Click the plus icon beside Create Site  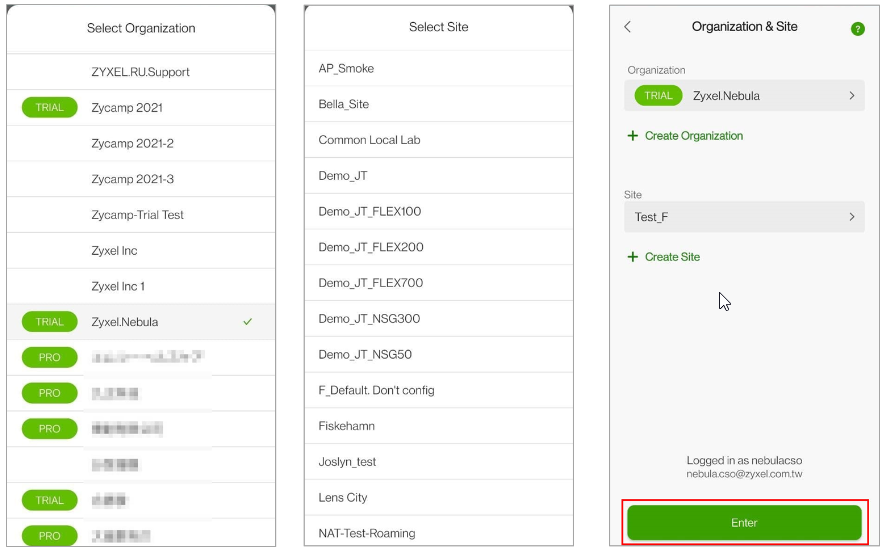[632, 257]
